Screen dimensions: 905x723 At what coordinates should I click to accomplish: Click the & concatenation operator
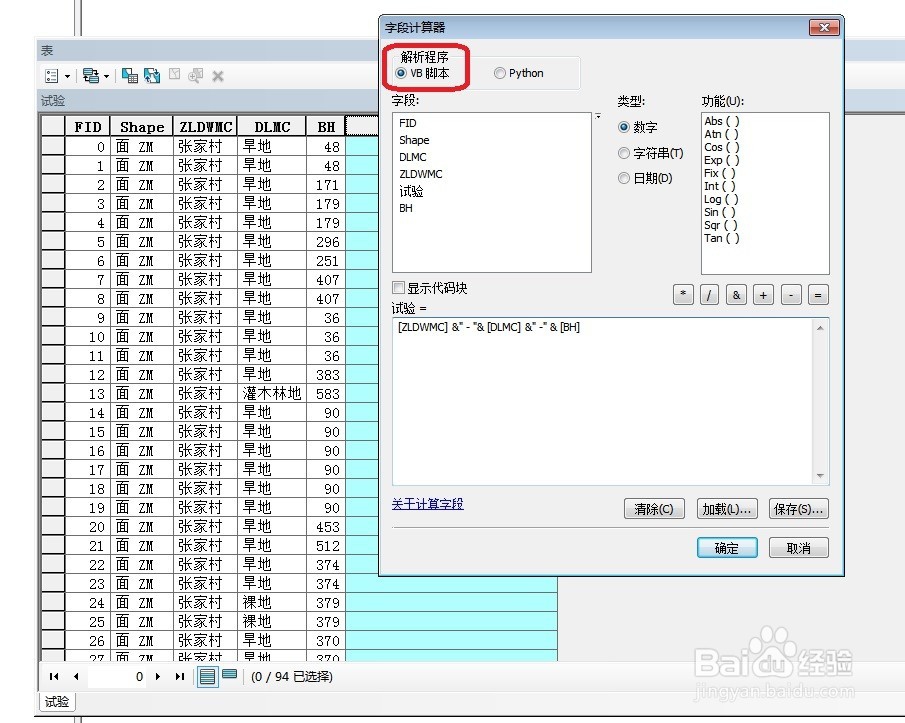click(735, 294)
